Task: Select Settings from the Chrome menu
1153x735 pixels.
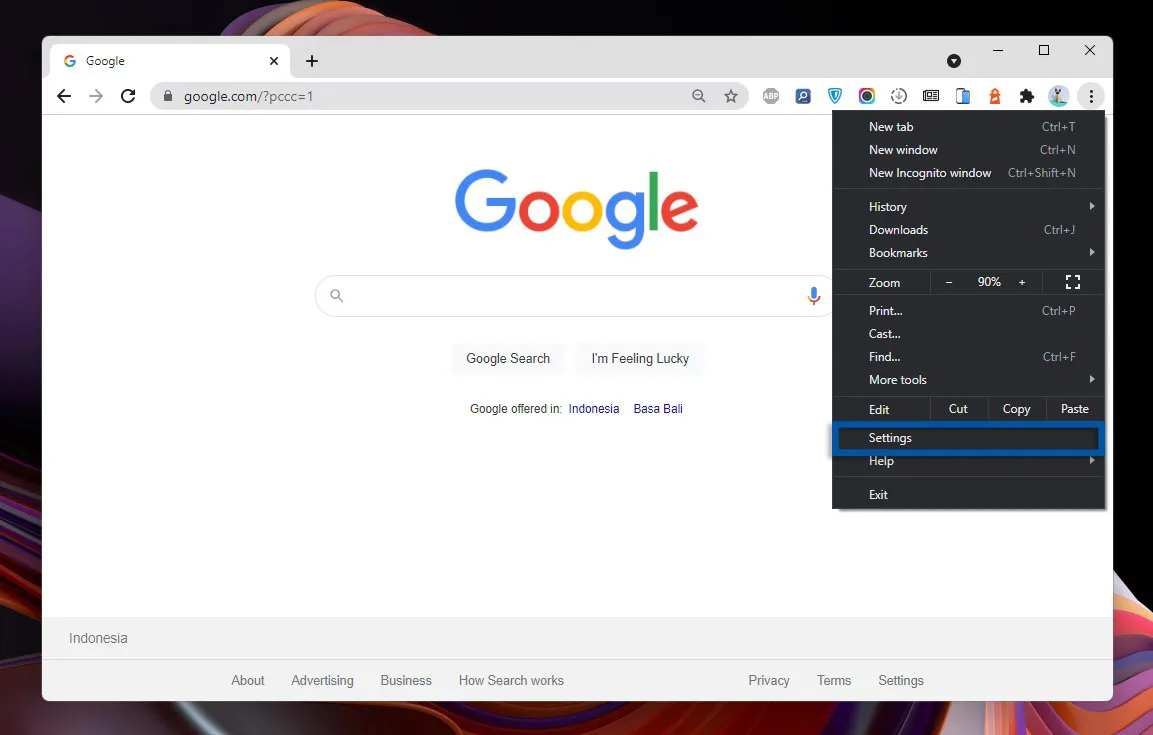Action: [x=890, y=437]
